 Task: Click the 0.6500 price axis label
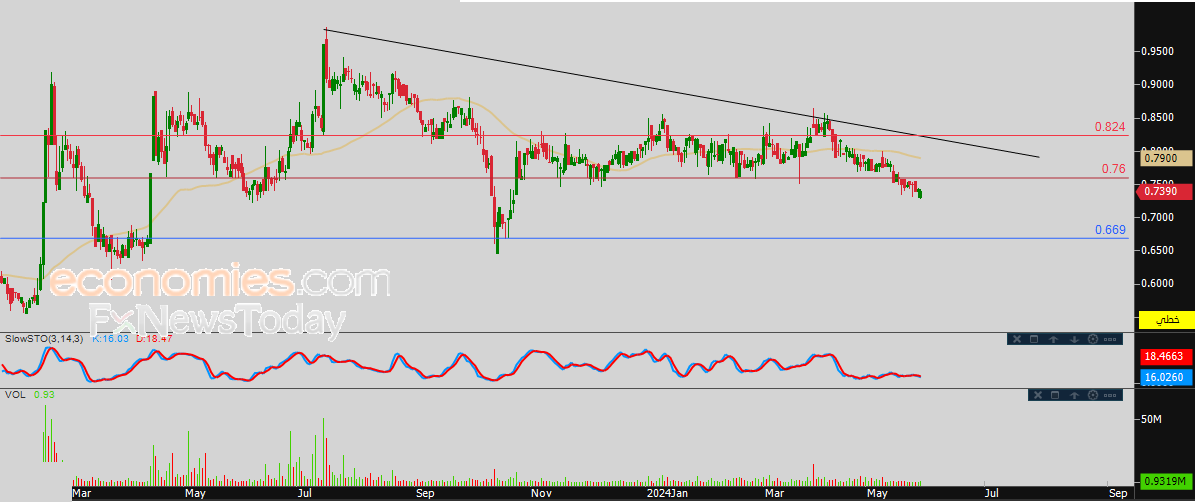pos(1156,251)
